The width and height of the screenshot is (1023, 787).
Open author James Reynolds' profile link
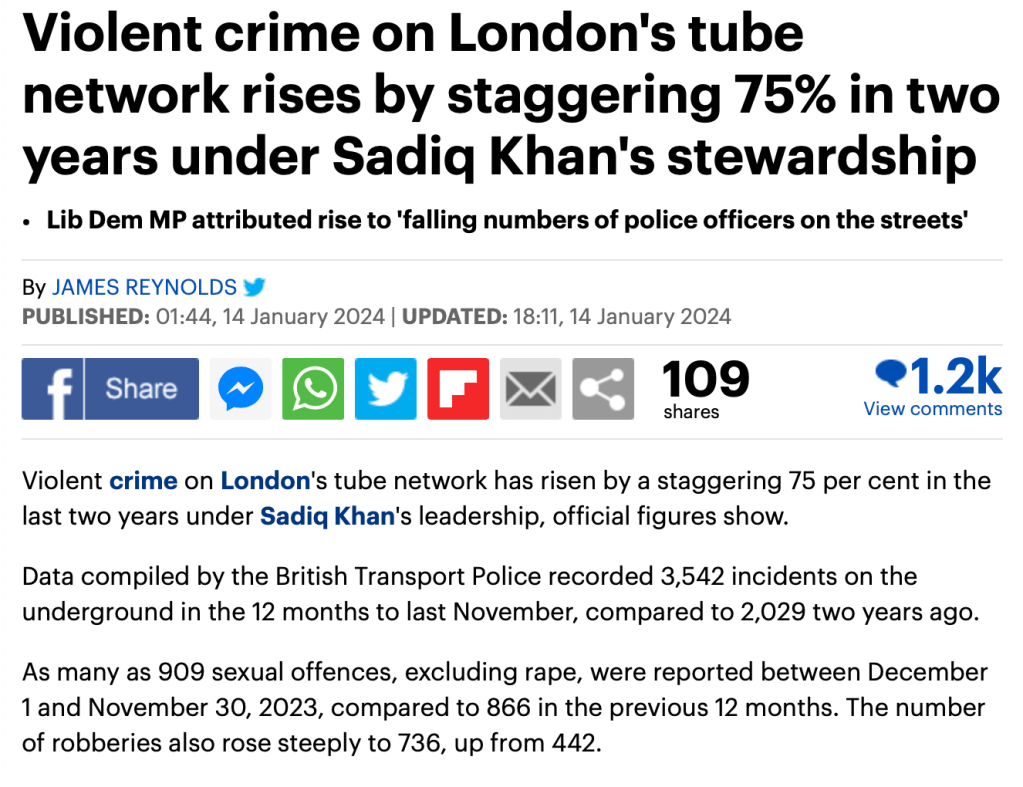coord(144,288)
